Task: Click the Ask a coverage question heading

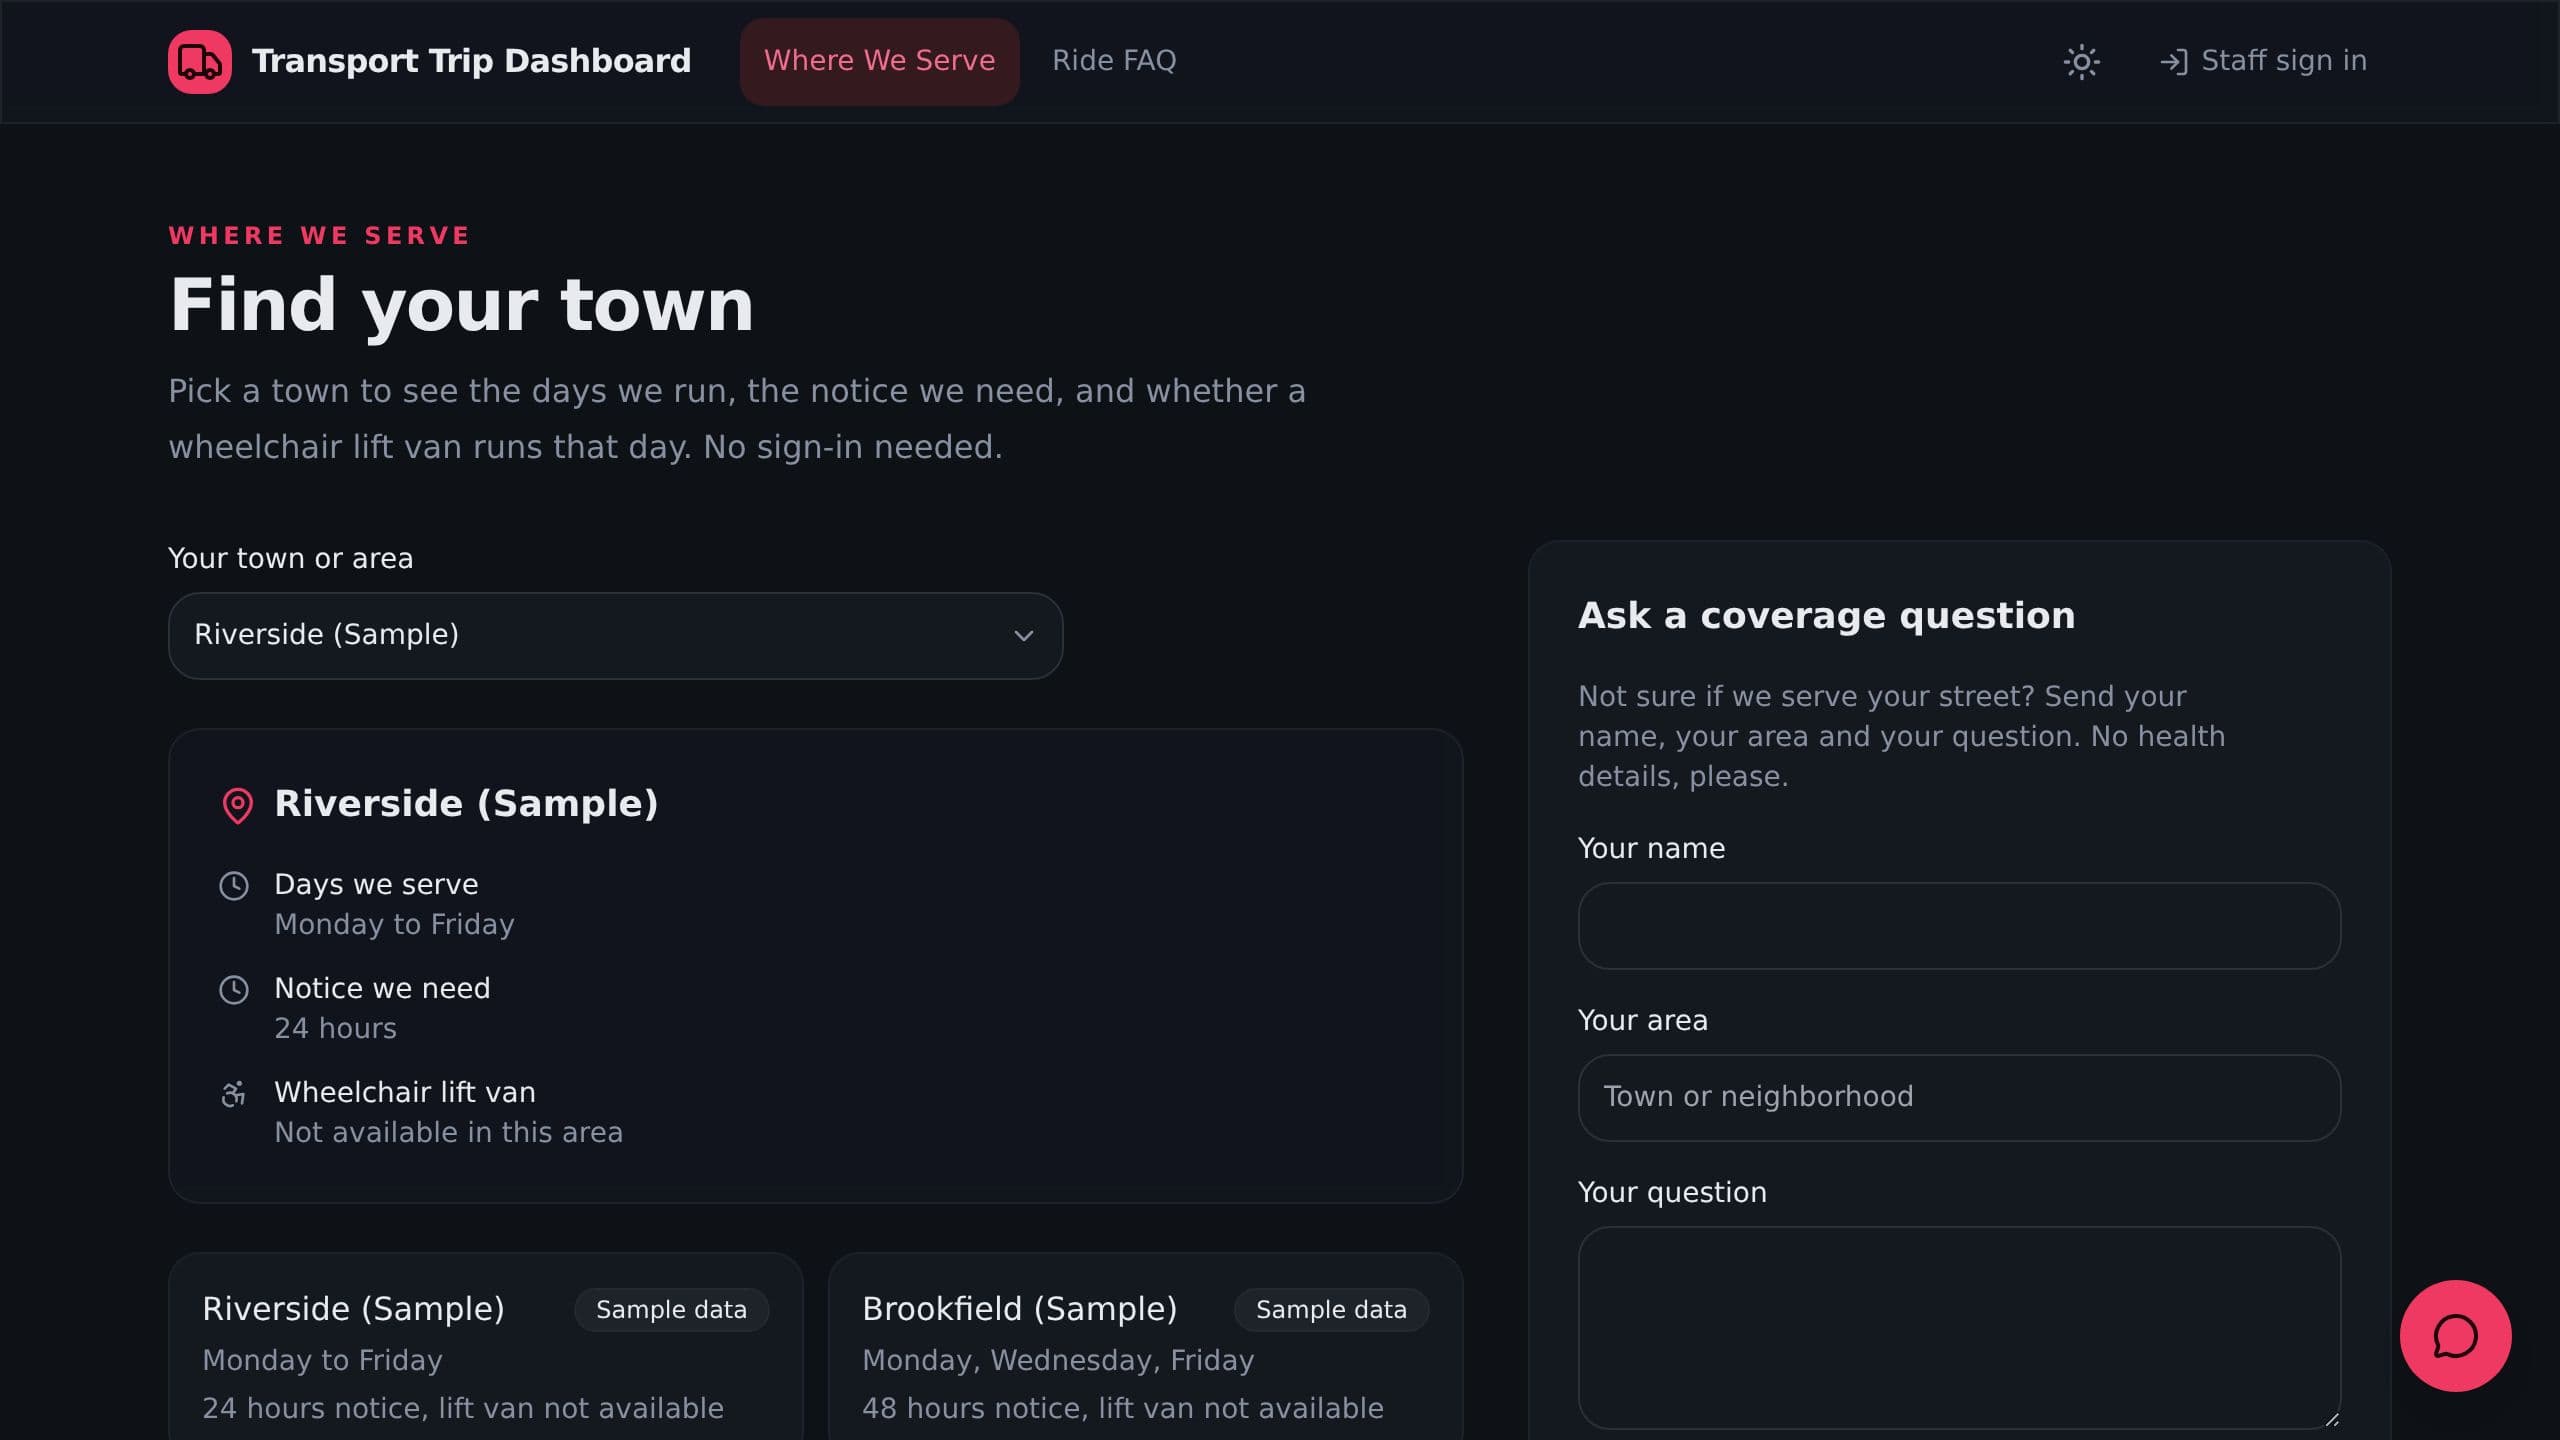Action: (1826, 616)
